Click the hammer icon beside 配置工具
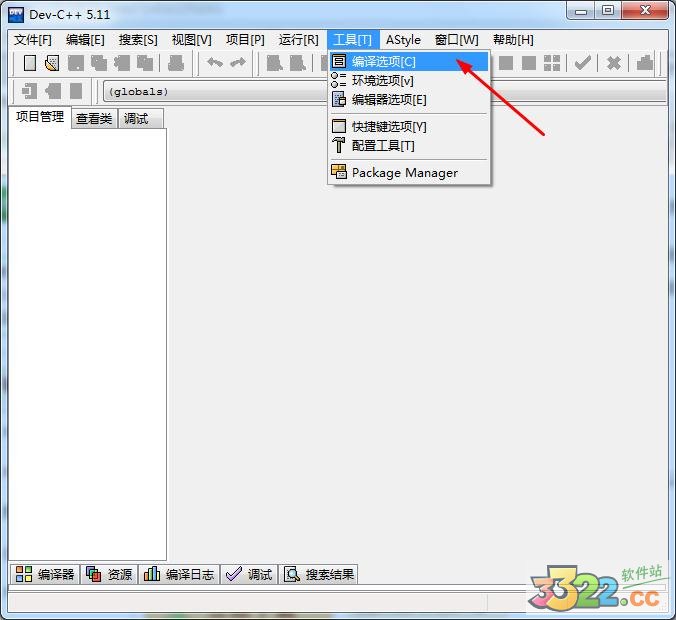Screen dimensions: 676x620 point(339,145)
